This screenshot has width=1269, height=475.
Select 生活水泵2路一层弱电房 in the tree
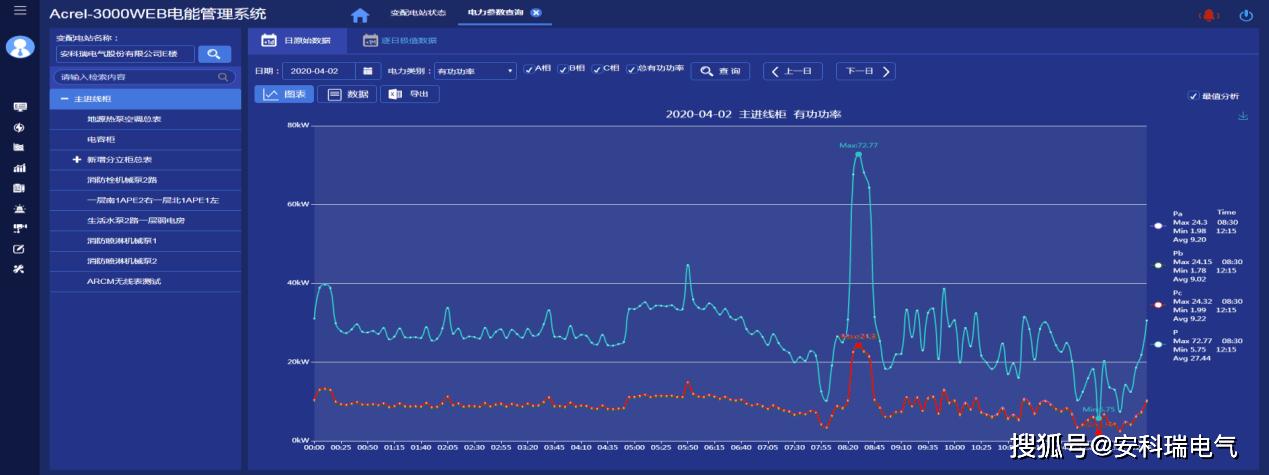pos(145,220)
